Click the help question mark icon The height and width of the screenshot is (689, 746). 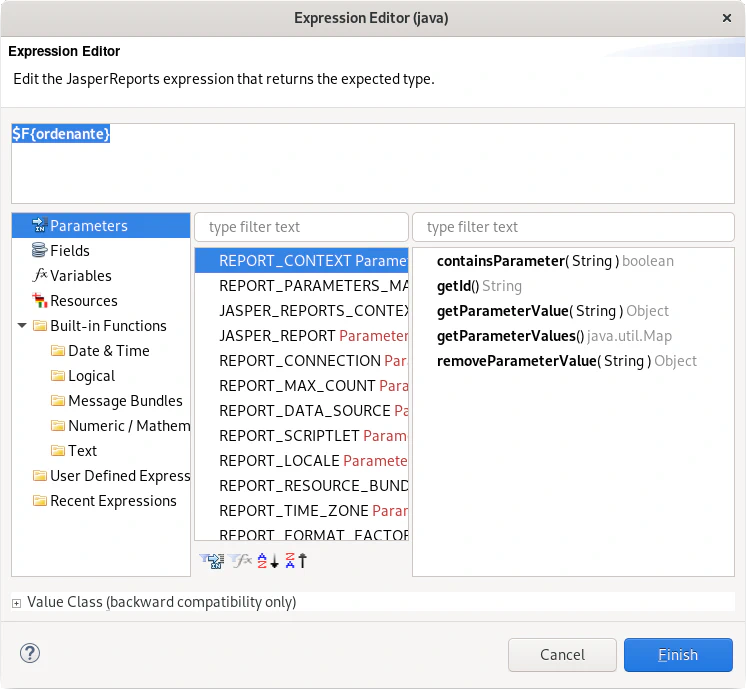(29, 654)
